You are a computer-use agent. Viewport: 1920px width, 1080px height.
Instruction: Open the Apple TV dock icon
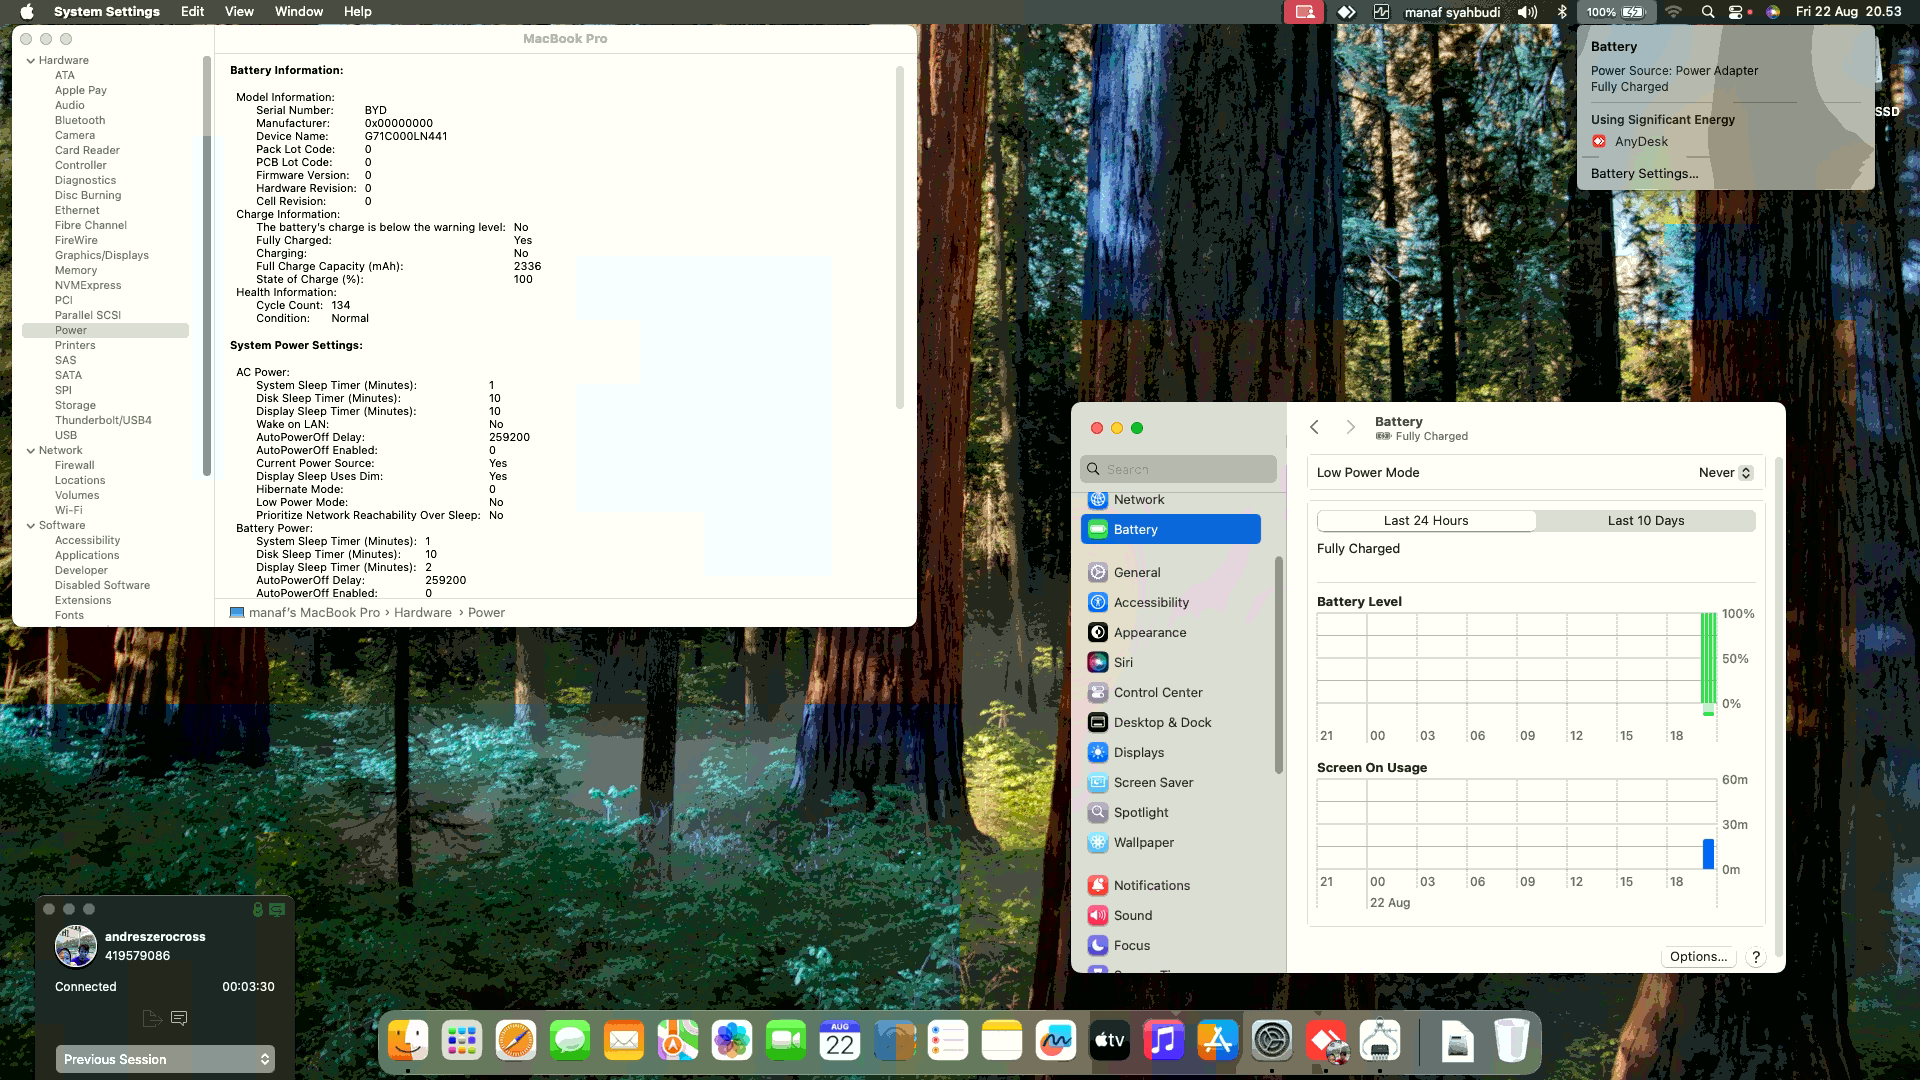tap(1109, 1041)
